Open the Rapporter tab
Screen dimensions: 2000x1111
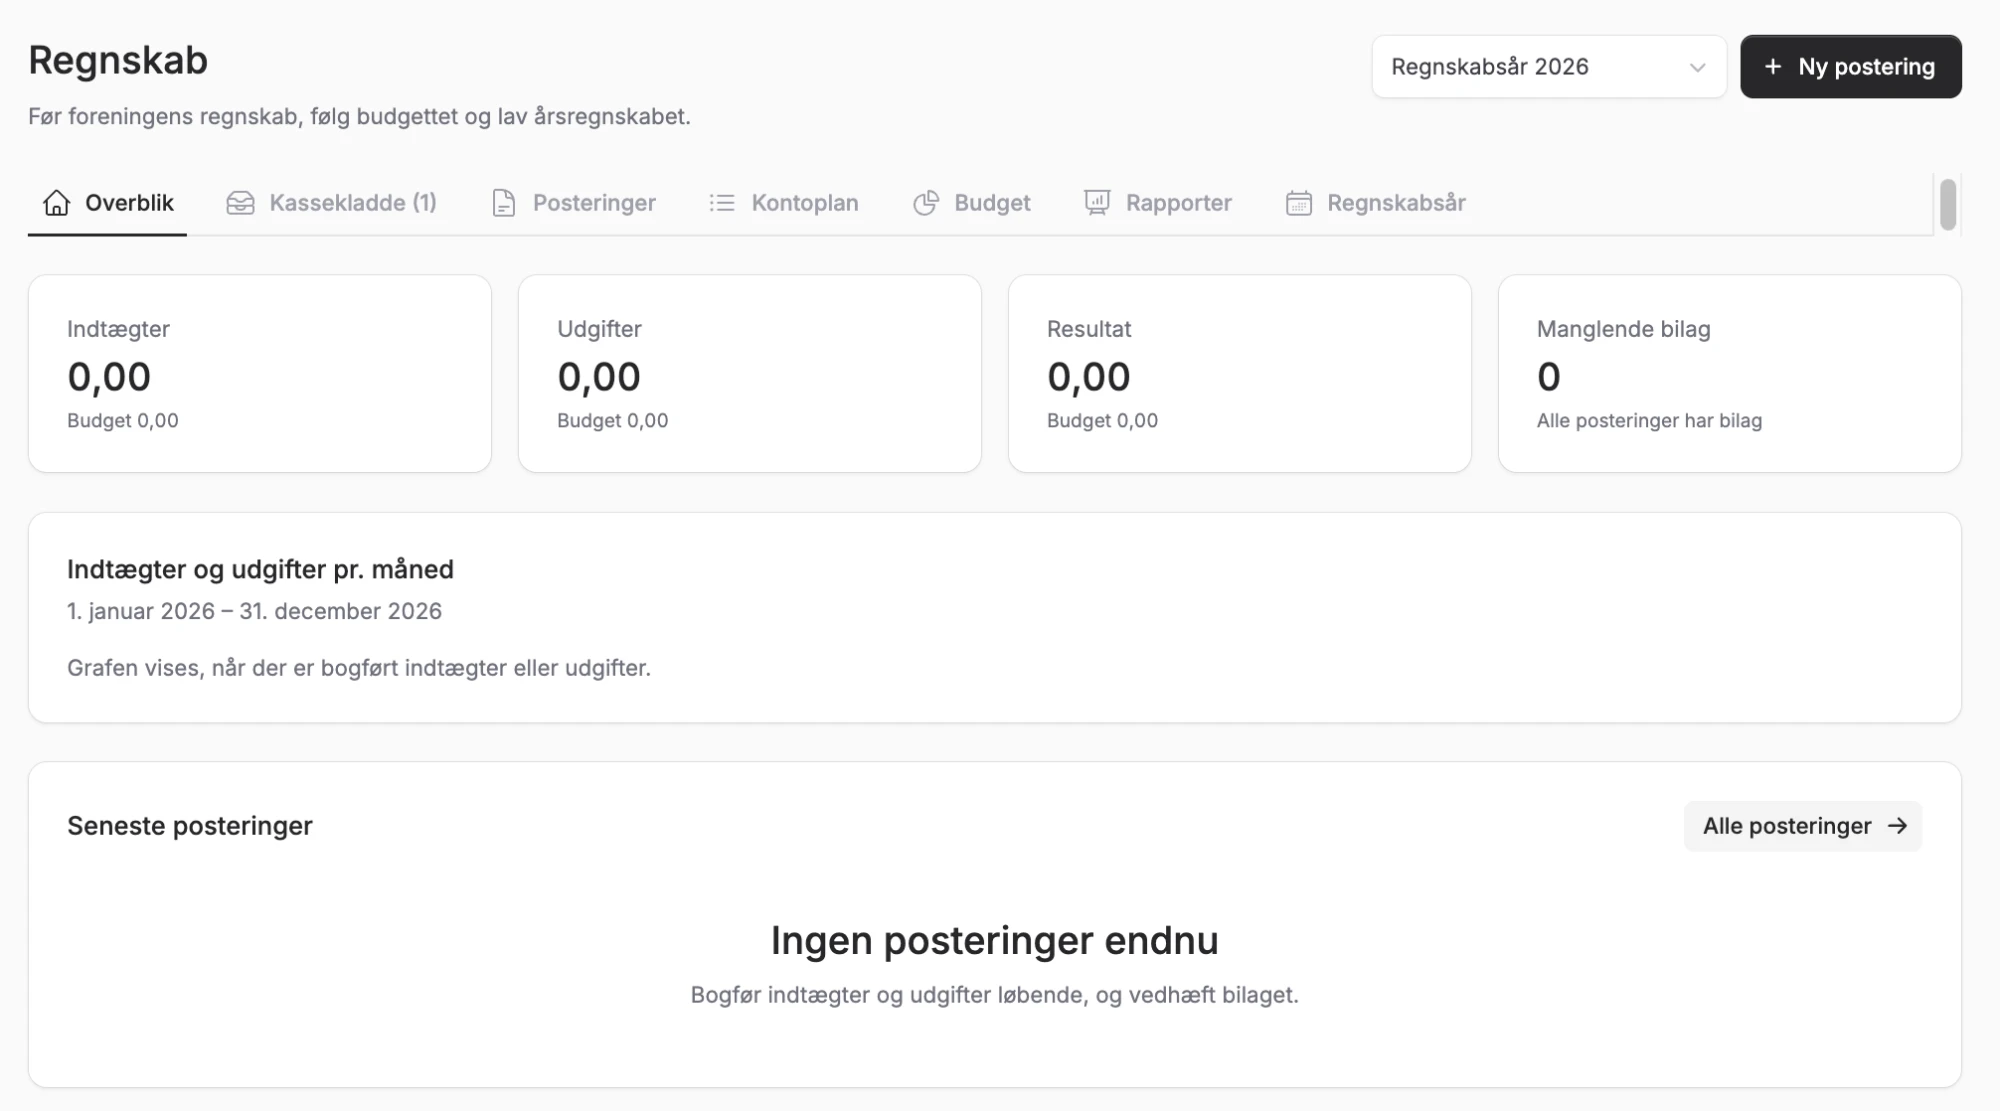[x=1158, y=203]
